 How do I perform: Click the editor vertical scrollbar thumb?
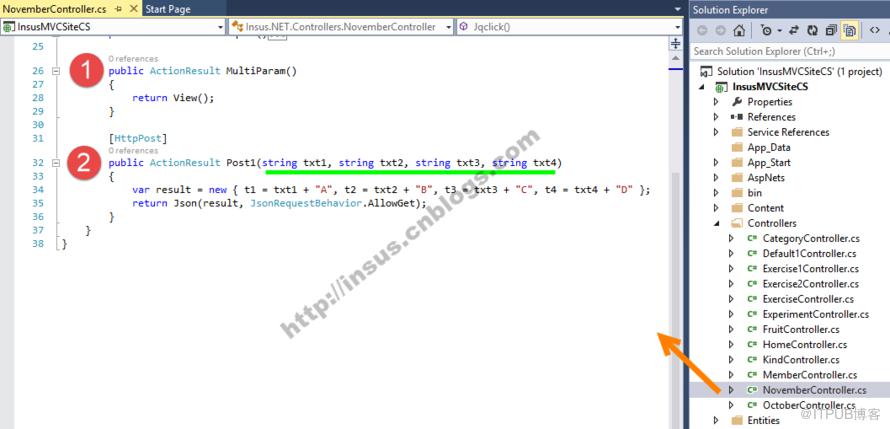(675, 253)
